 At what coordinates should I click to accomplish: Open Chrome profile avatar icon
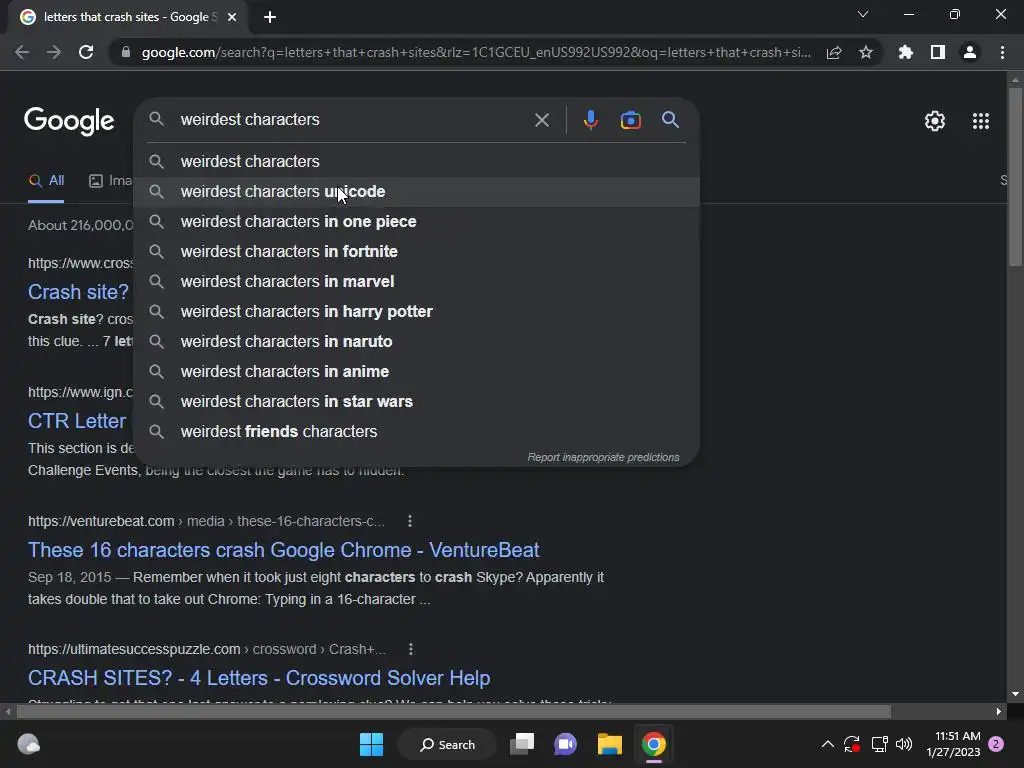click(970, 52)
